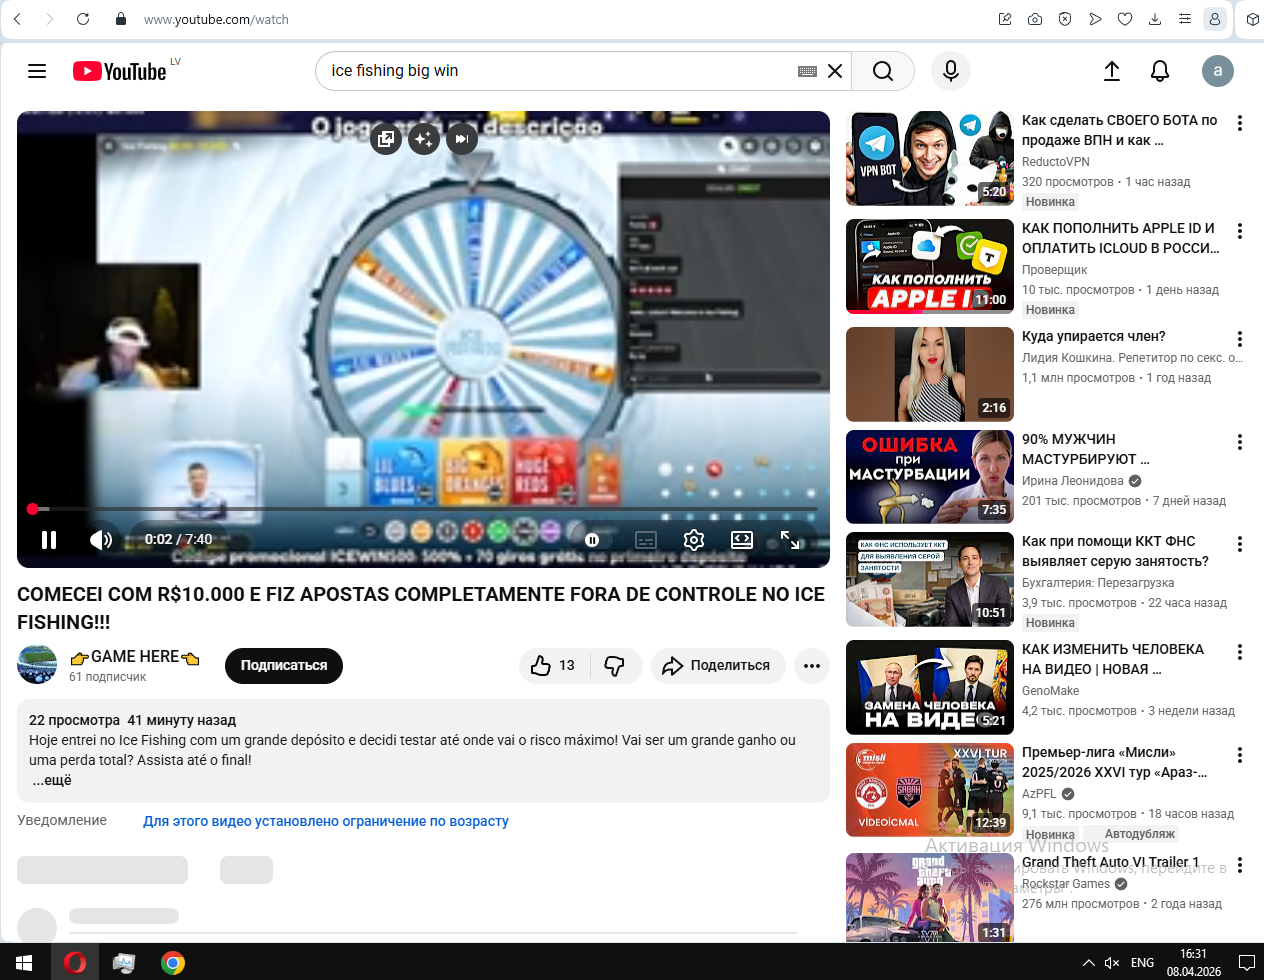Open options for Ирина Леонидова video

click(1240, 442)
